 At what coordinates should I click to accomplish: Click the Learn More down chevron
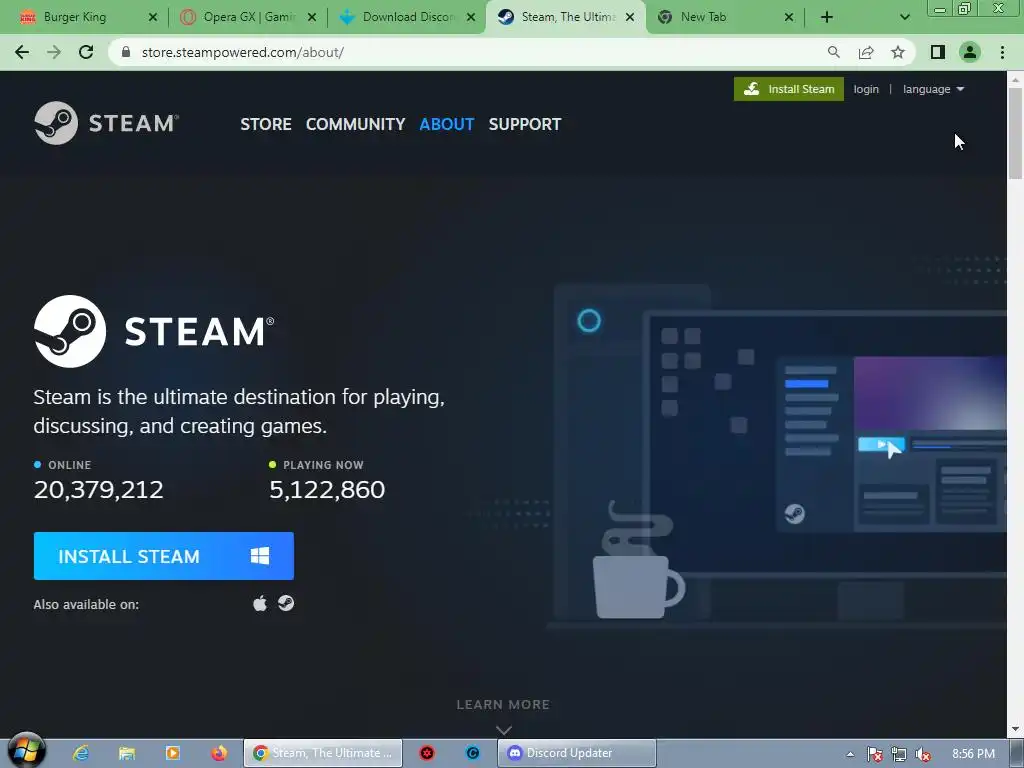504,729
